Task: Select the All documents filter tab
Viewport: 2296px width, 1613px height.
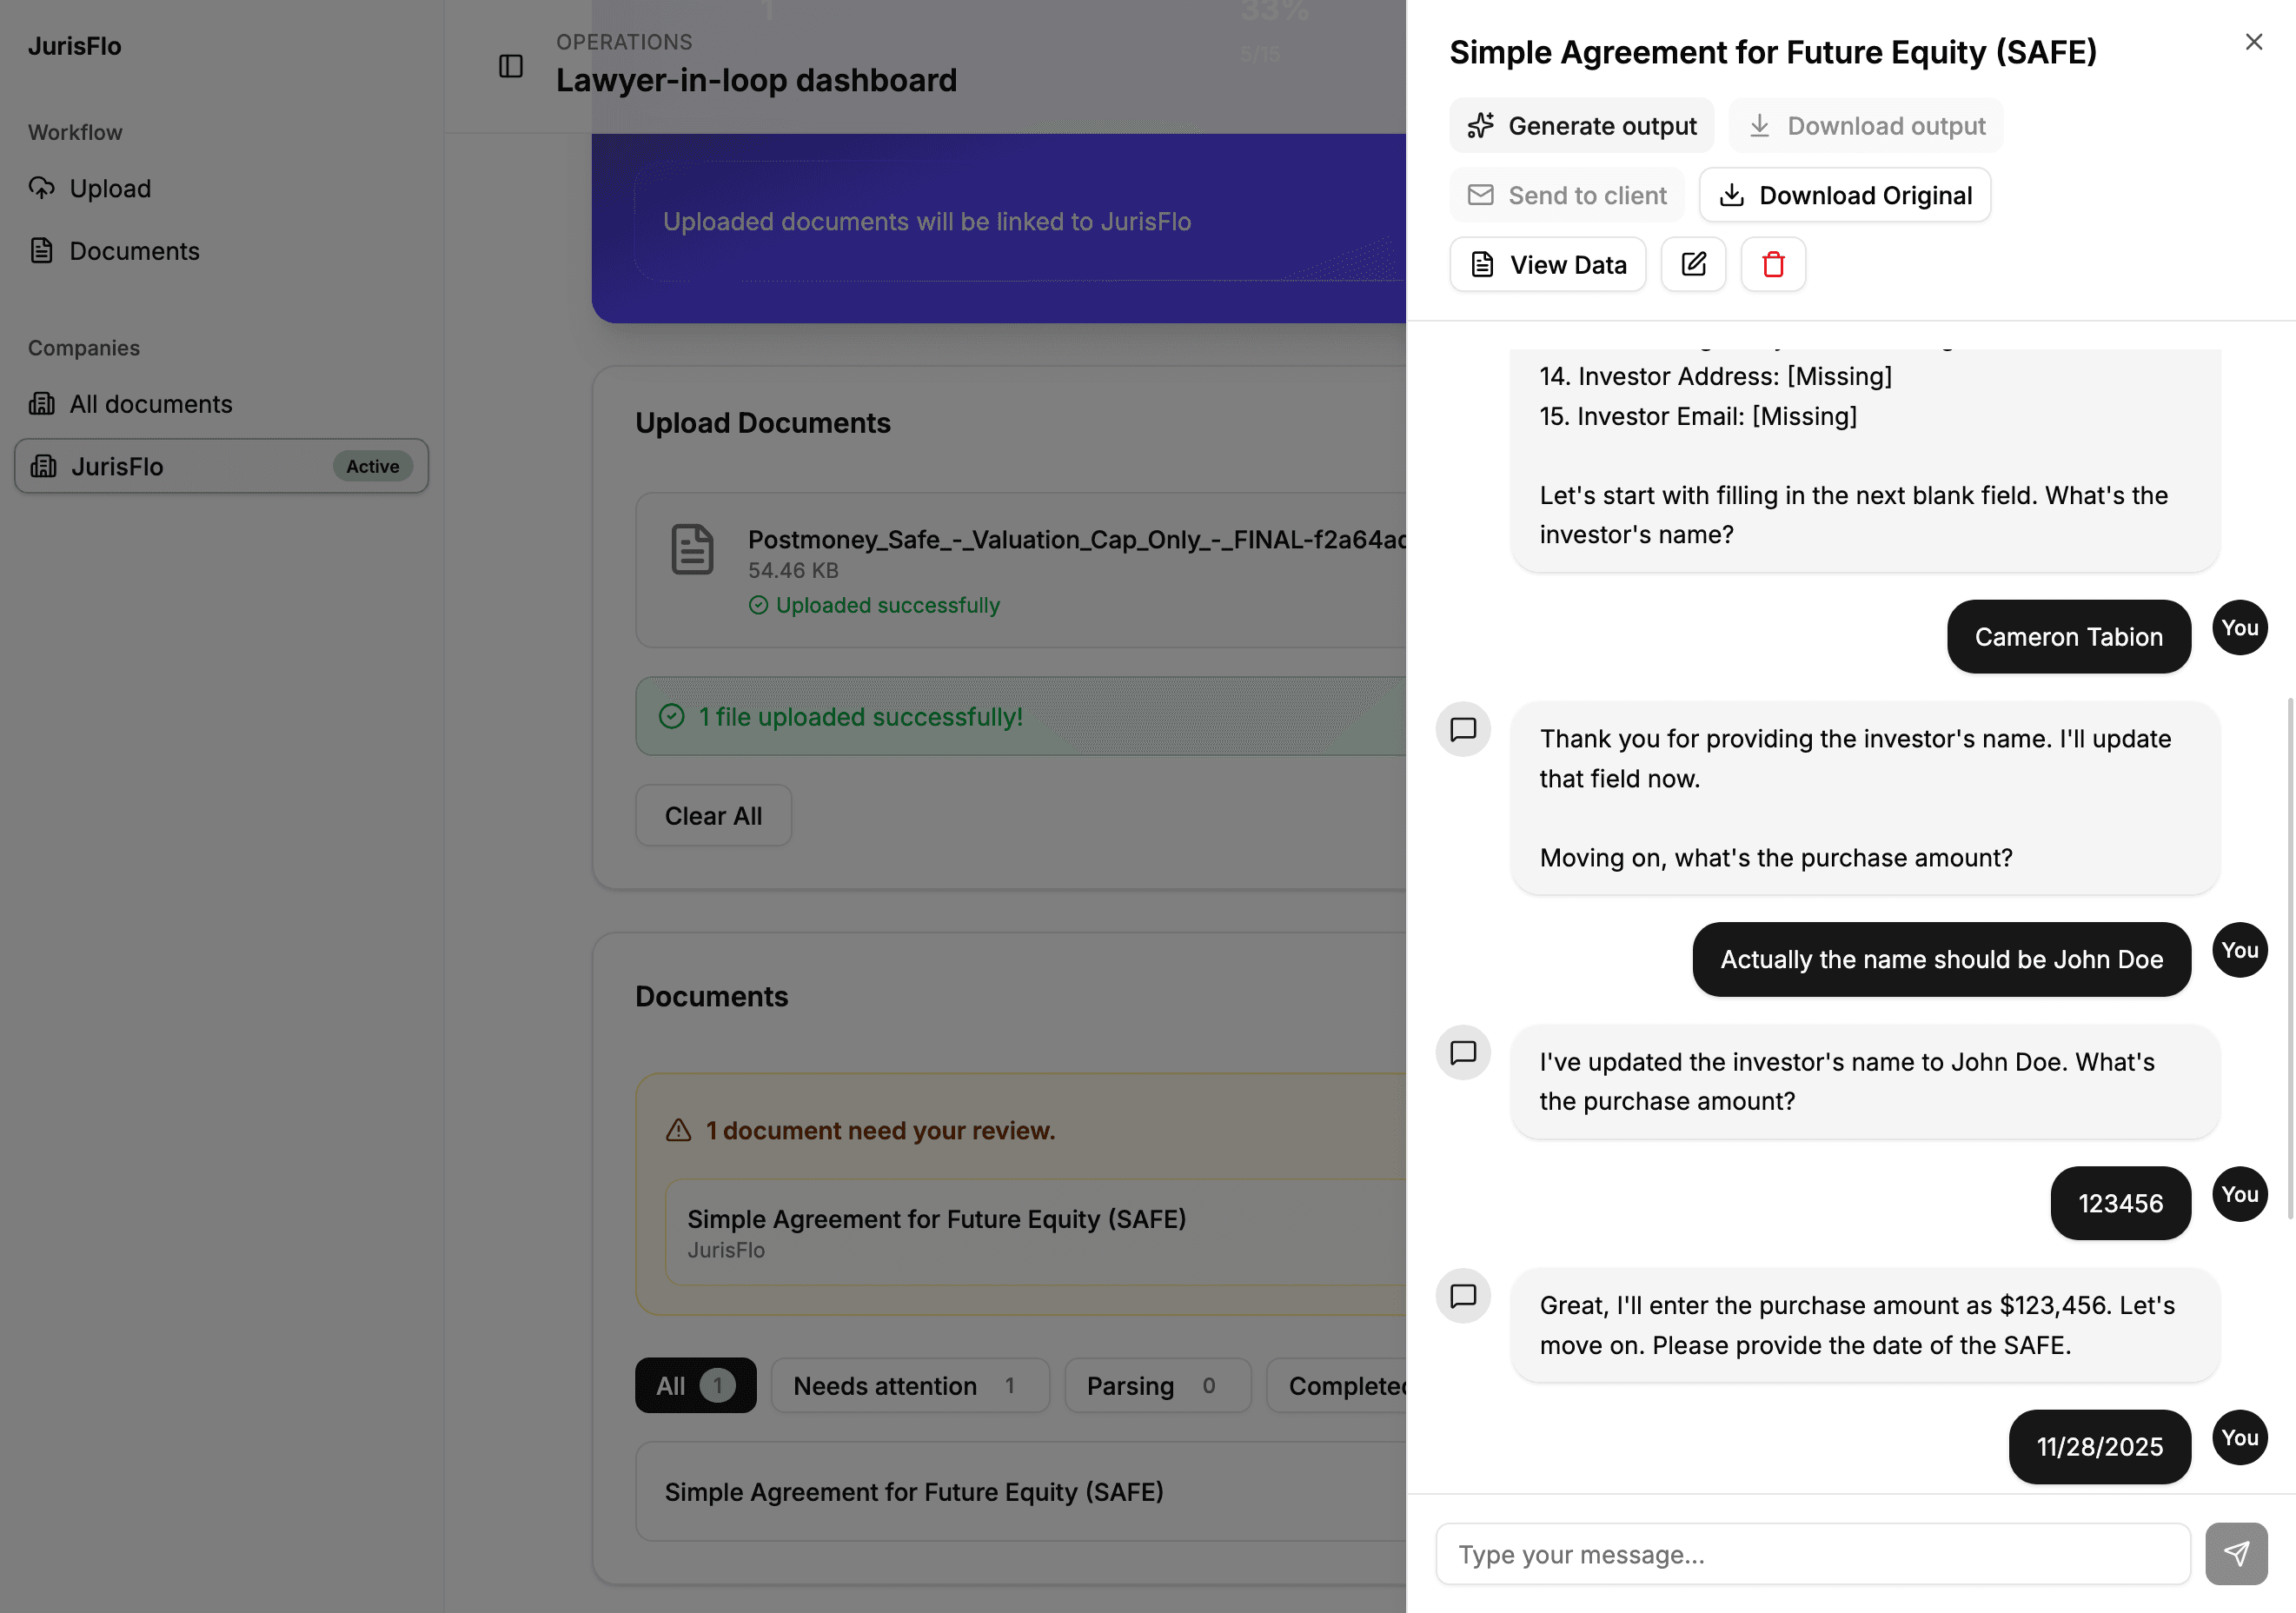Action: point(695,1385)
